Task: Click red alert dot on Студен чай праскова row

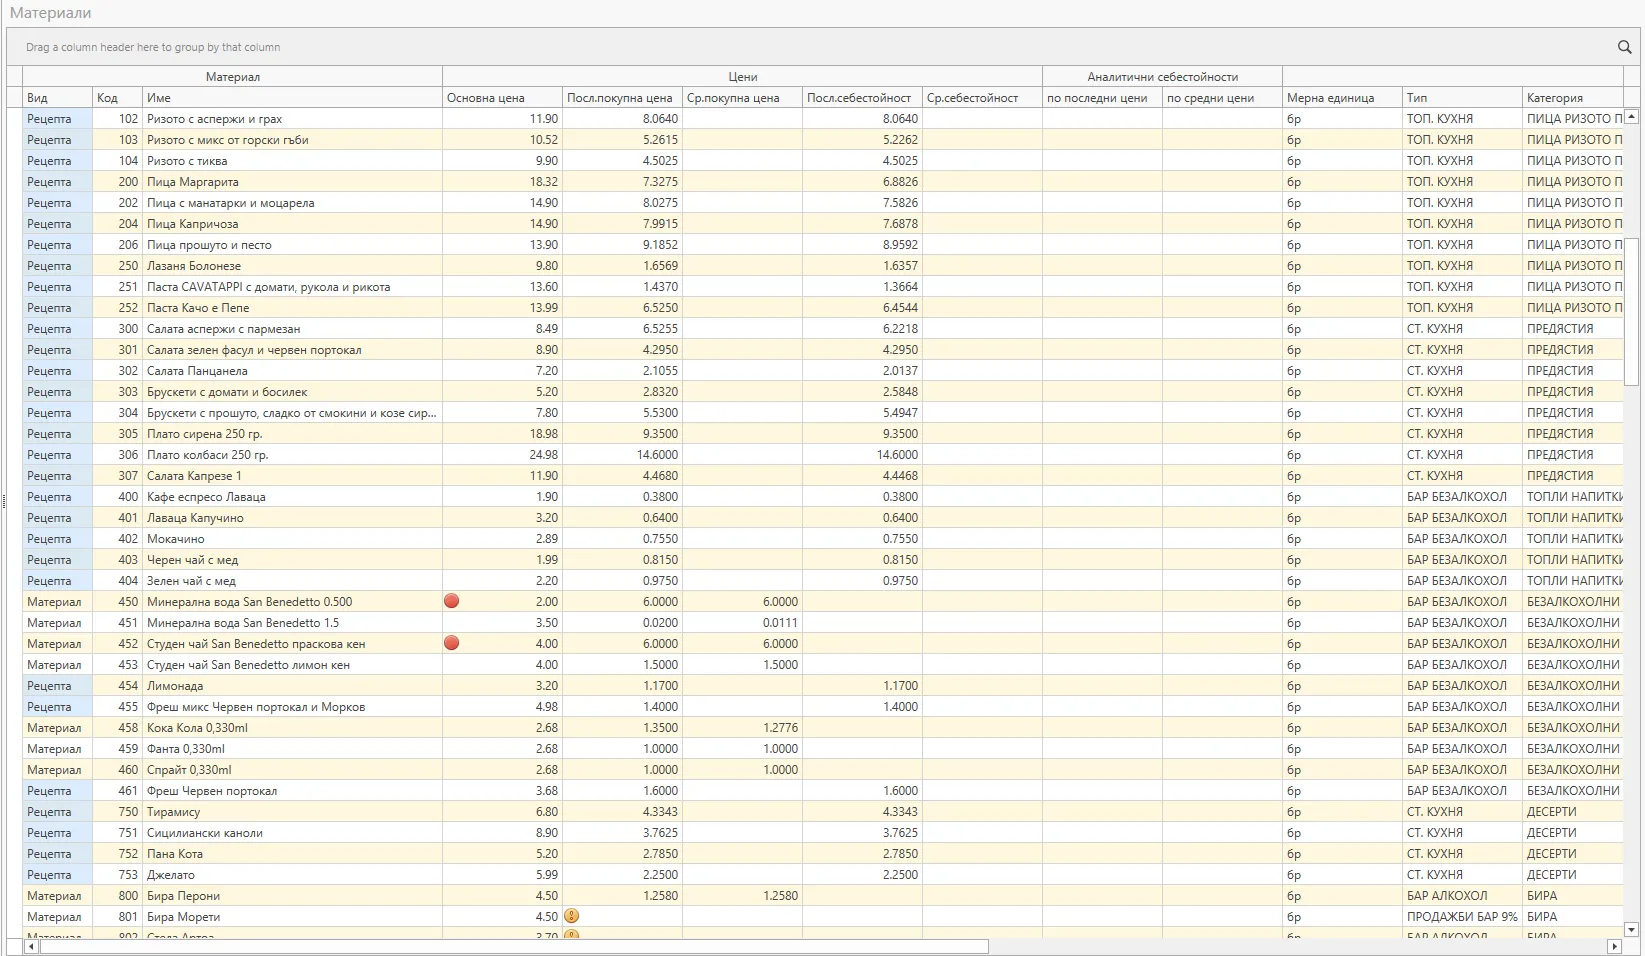Action: pos(451,643)
